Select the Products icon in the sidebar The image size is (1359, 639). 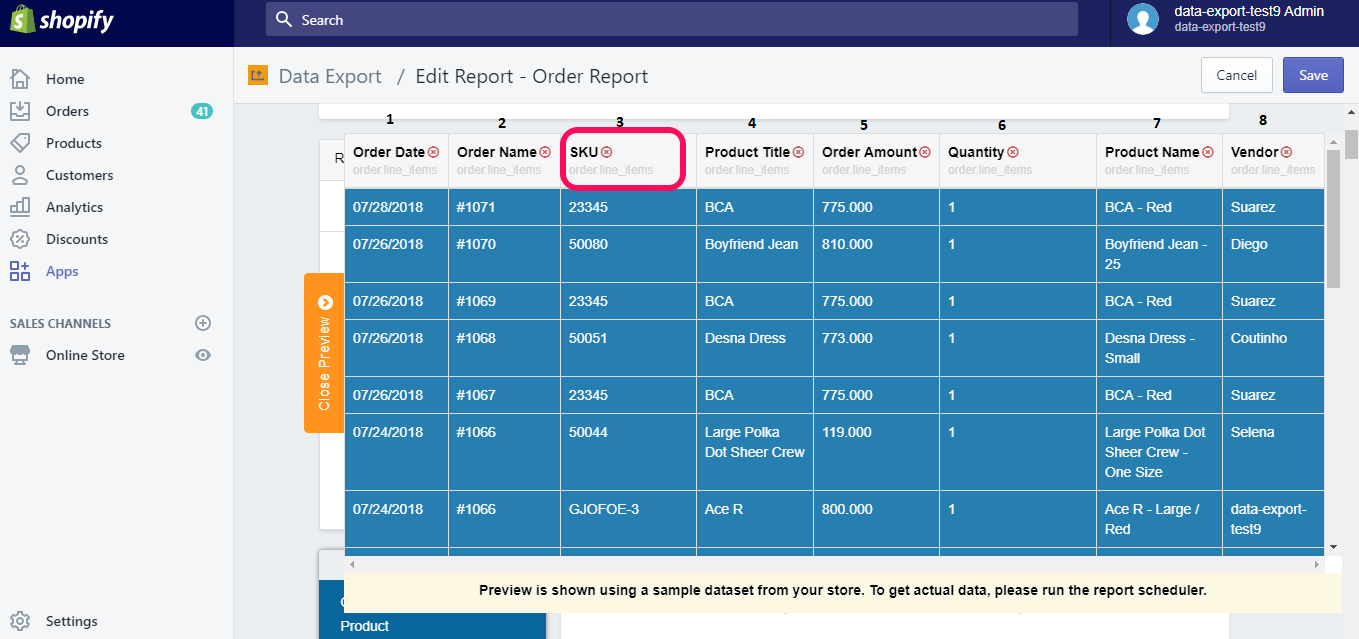(22, 142)
